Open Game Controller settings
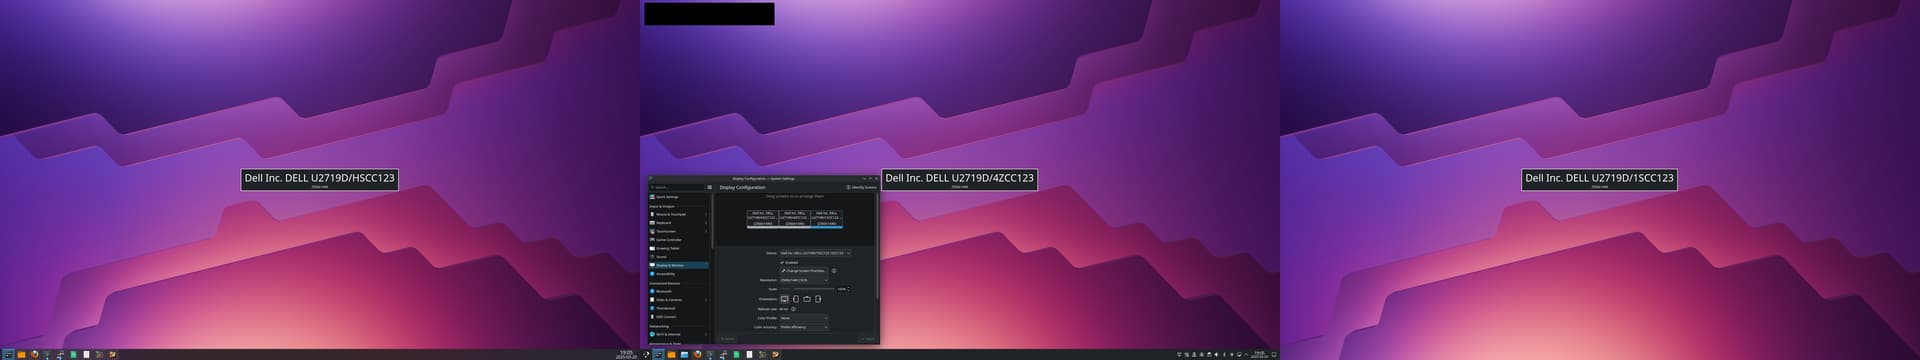This screenshot has height=360, width=1920. (x=678, y=240)
